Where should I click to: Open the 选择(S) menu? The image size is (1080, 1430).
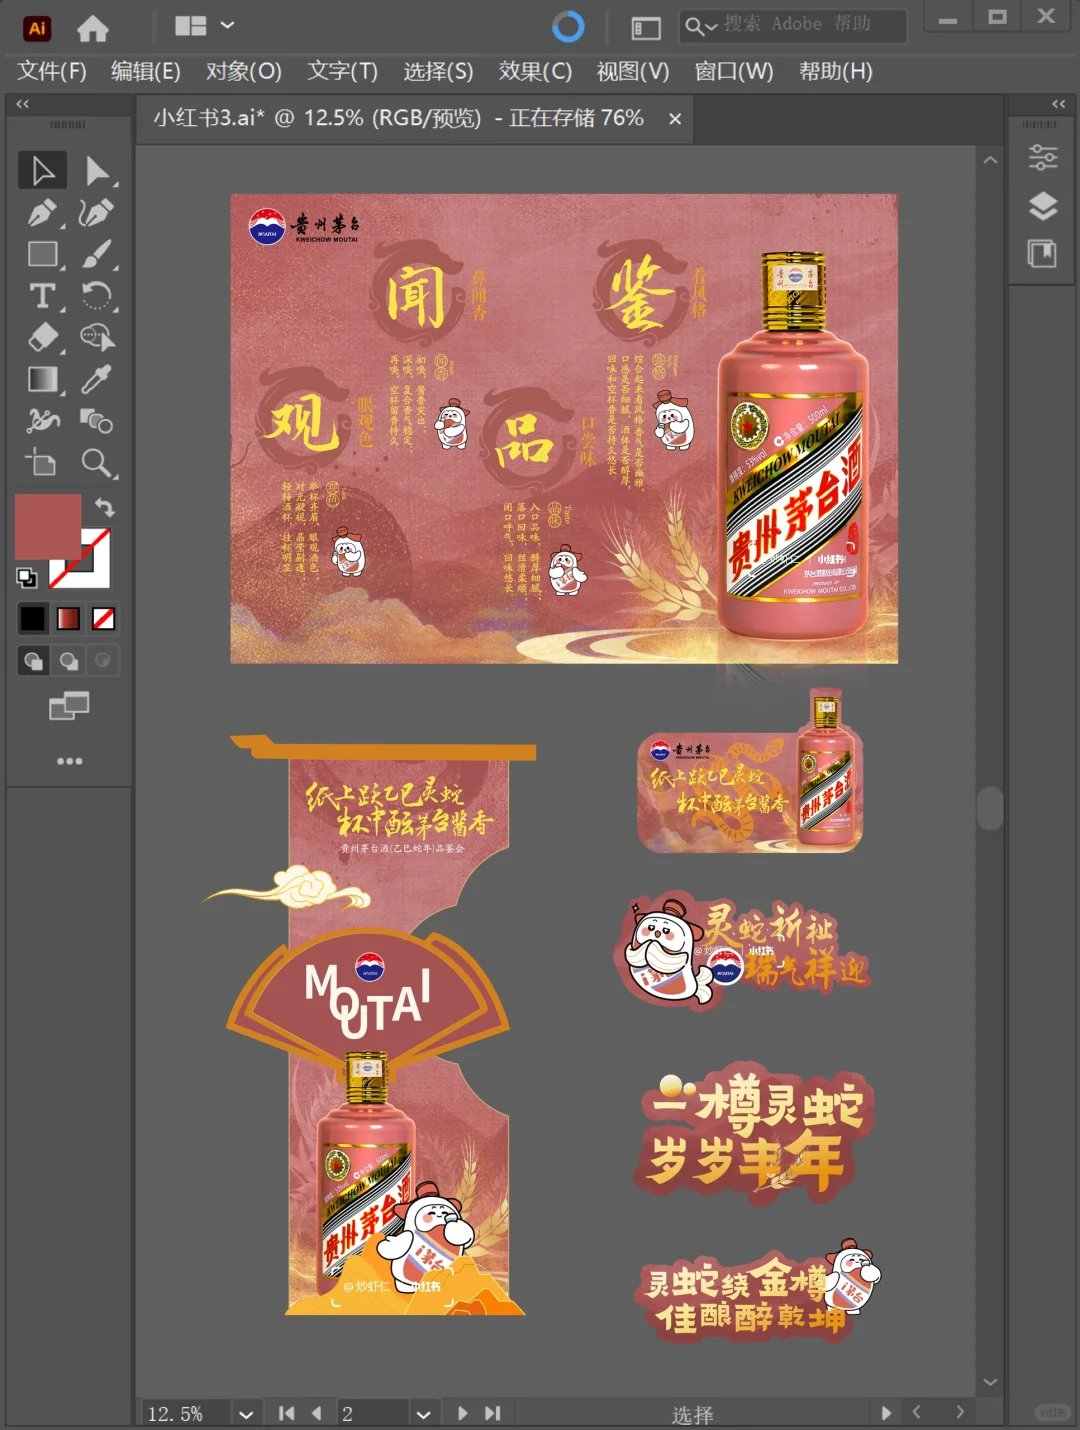438,71
